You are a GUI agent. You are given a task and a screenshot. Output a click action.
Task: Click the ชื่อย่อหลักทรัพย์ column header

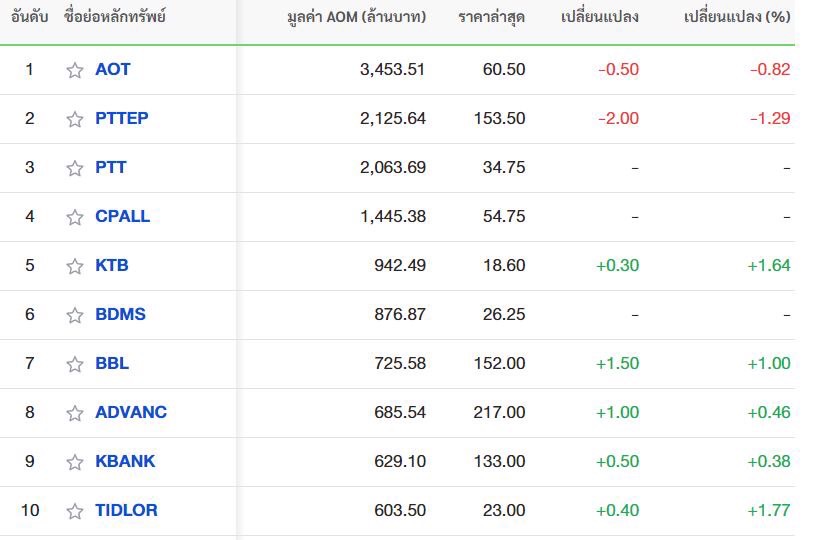(x=115, y=17)
